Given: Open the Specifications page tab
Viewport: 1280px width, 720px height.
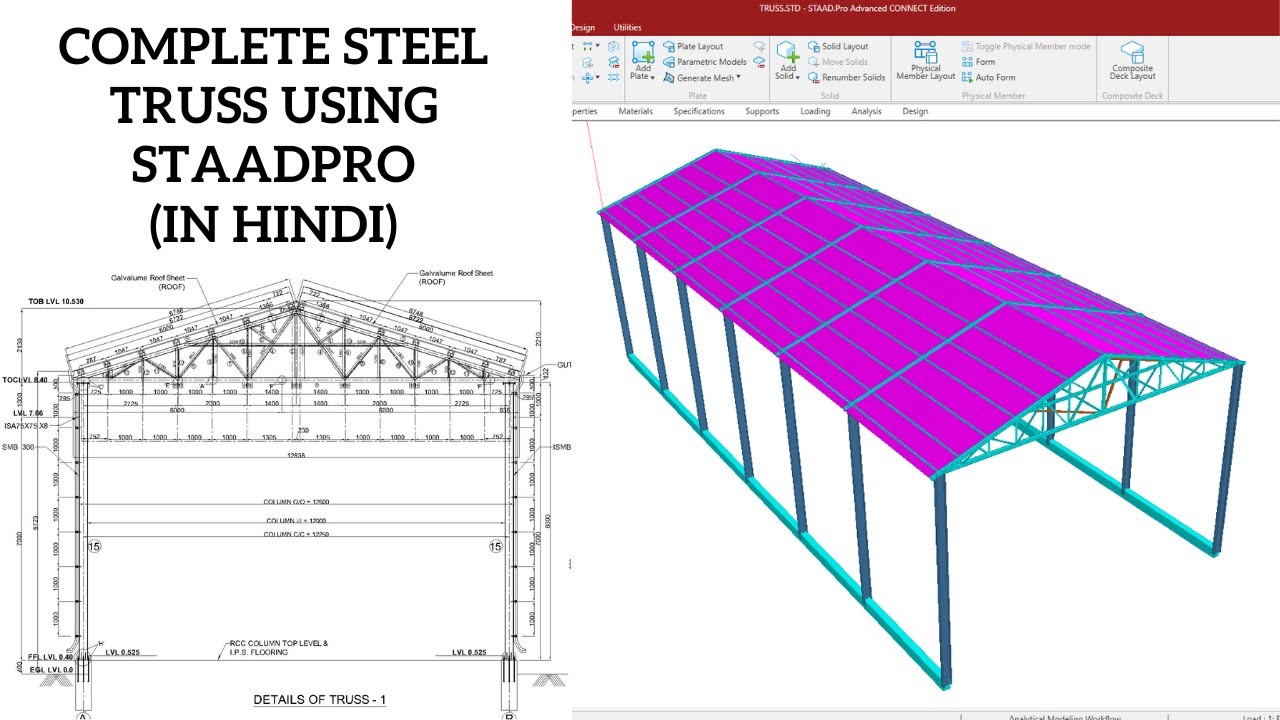Looking at the screenshot, I should click(699, 111).
